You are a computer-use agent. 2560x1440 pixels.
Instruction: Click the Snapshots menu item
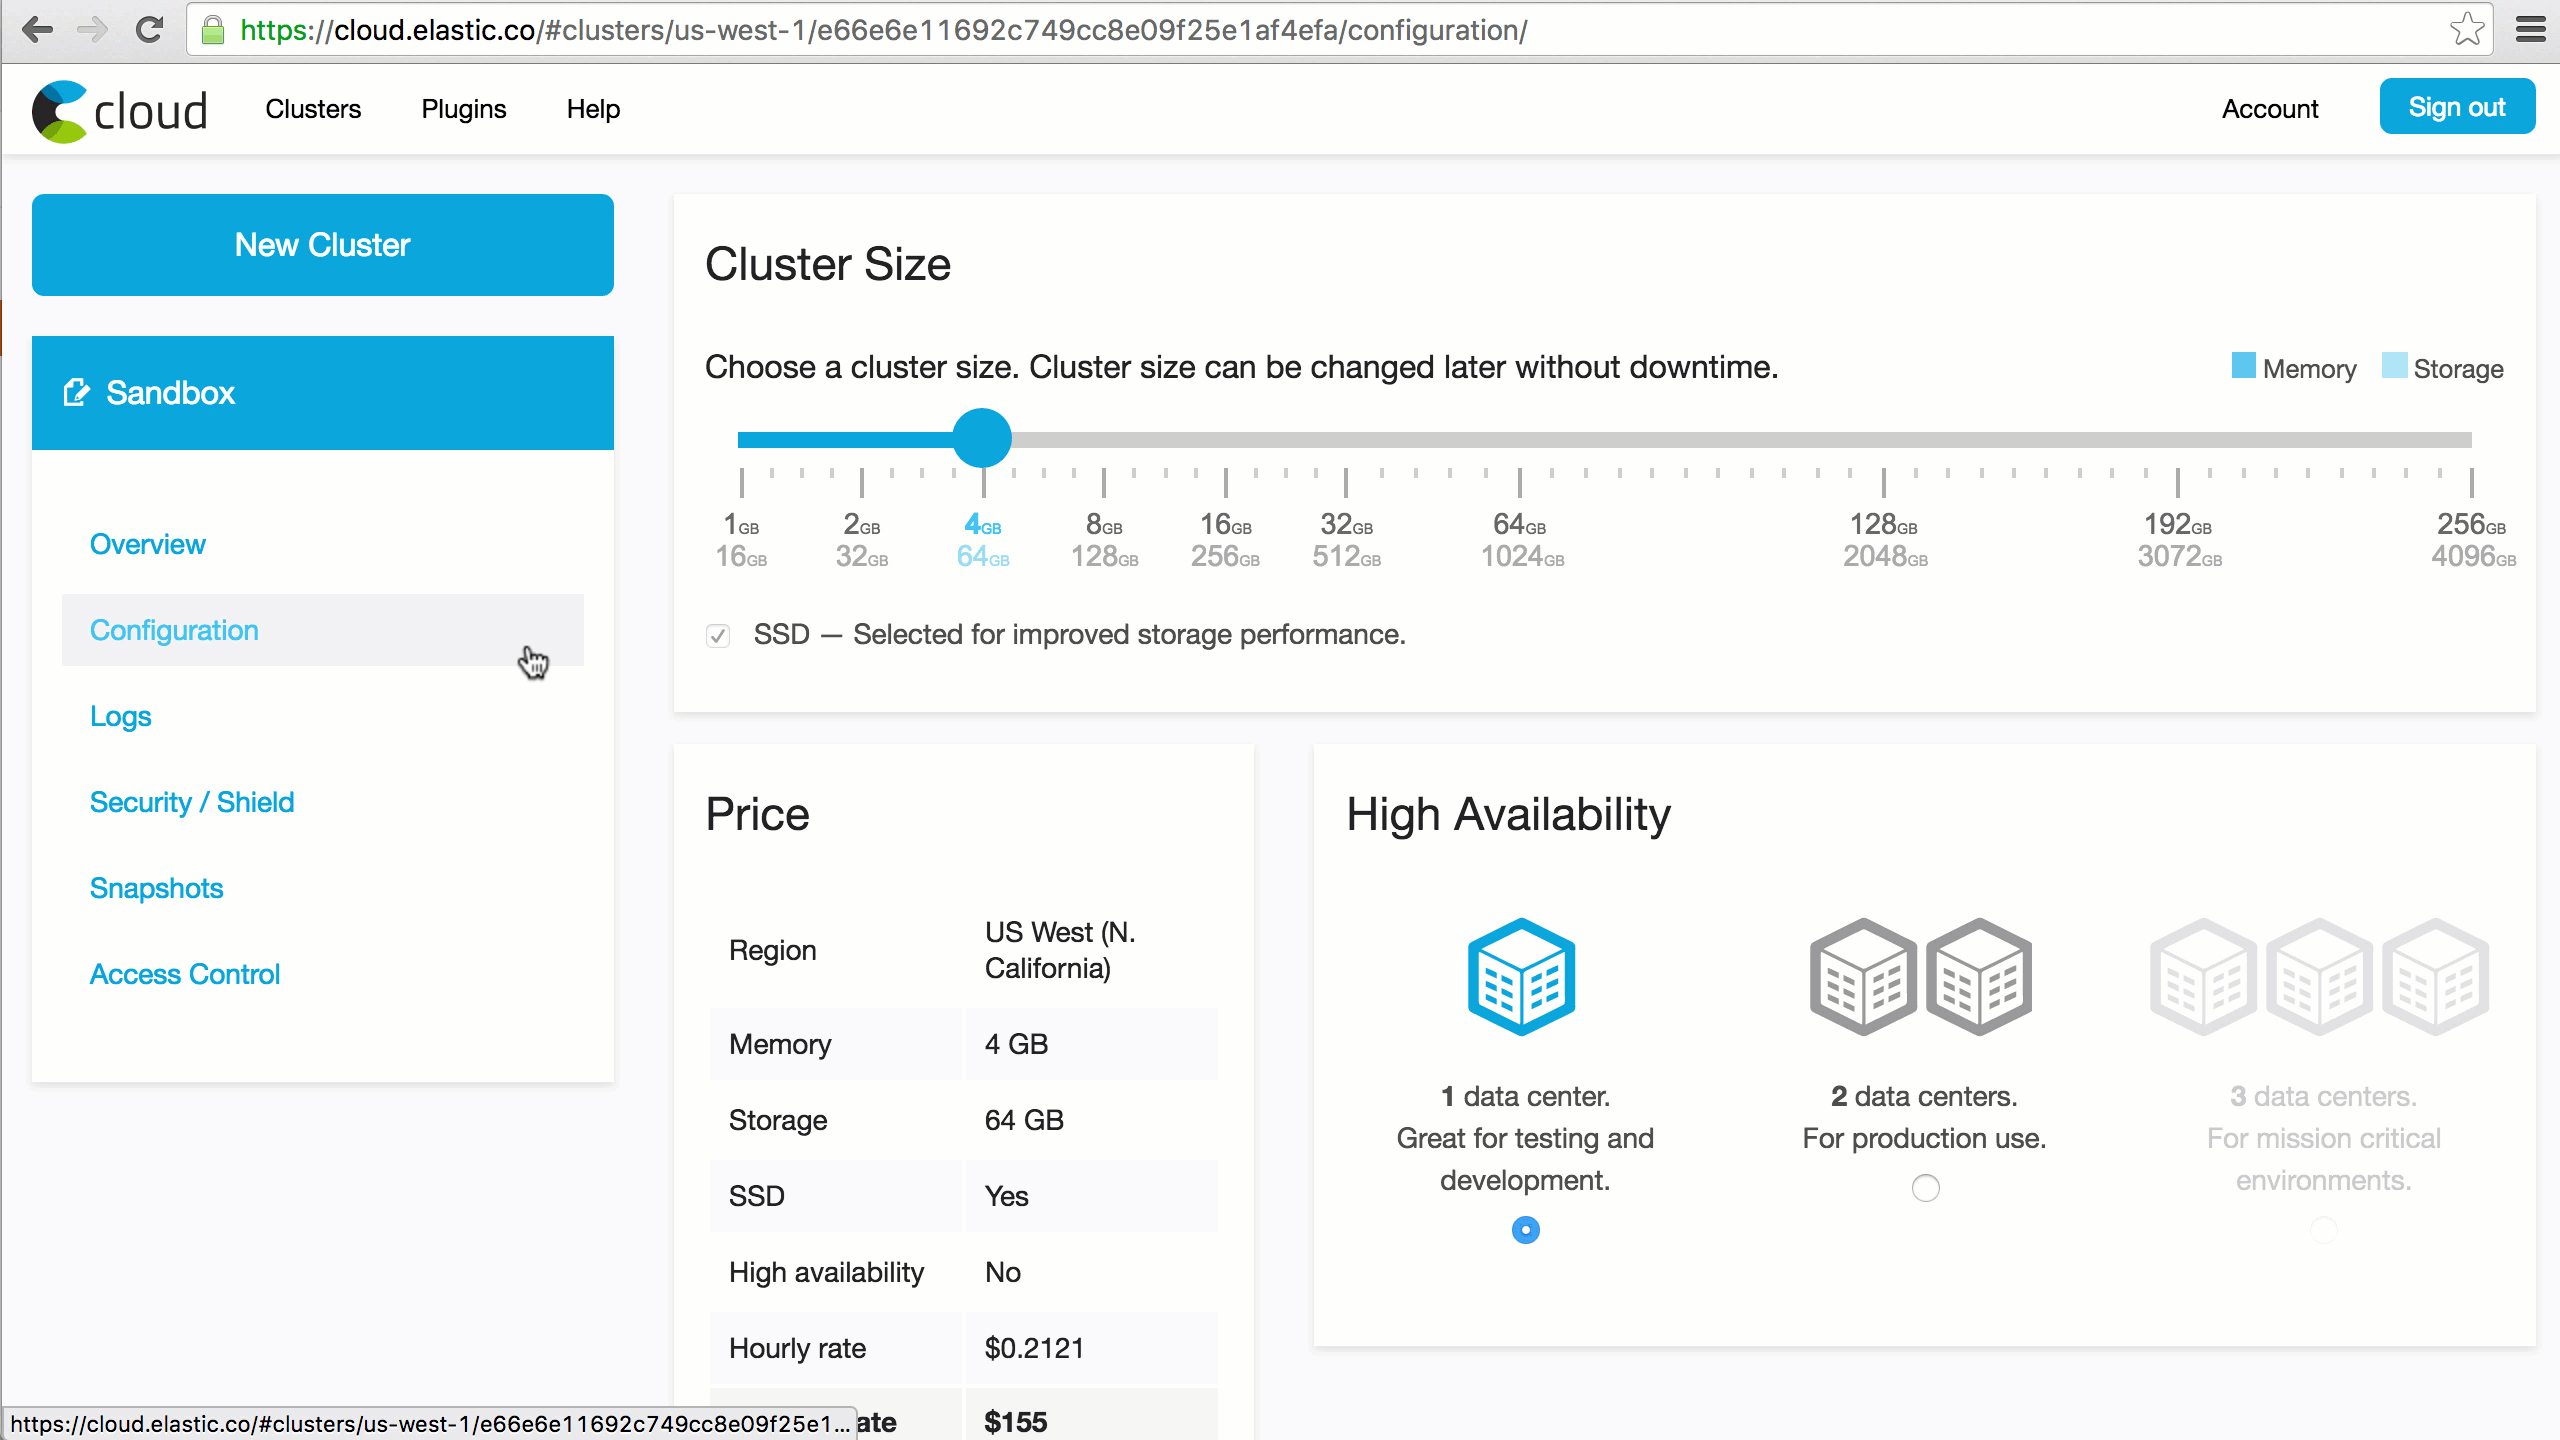156,888
